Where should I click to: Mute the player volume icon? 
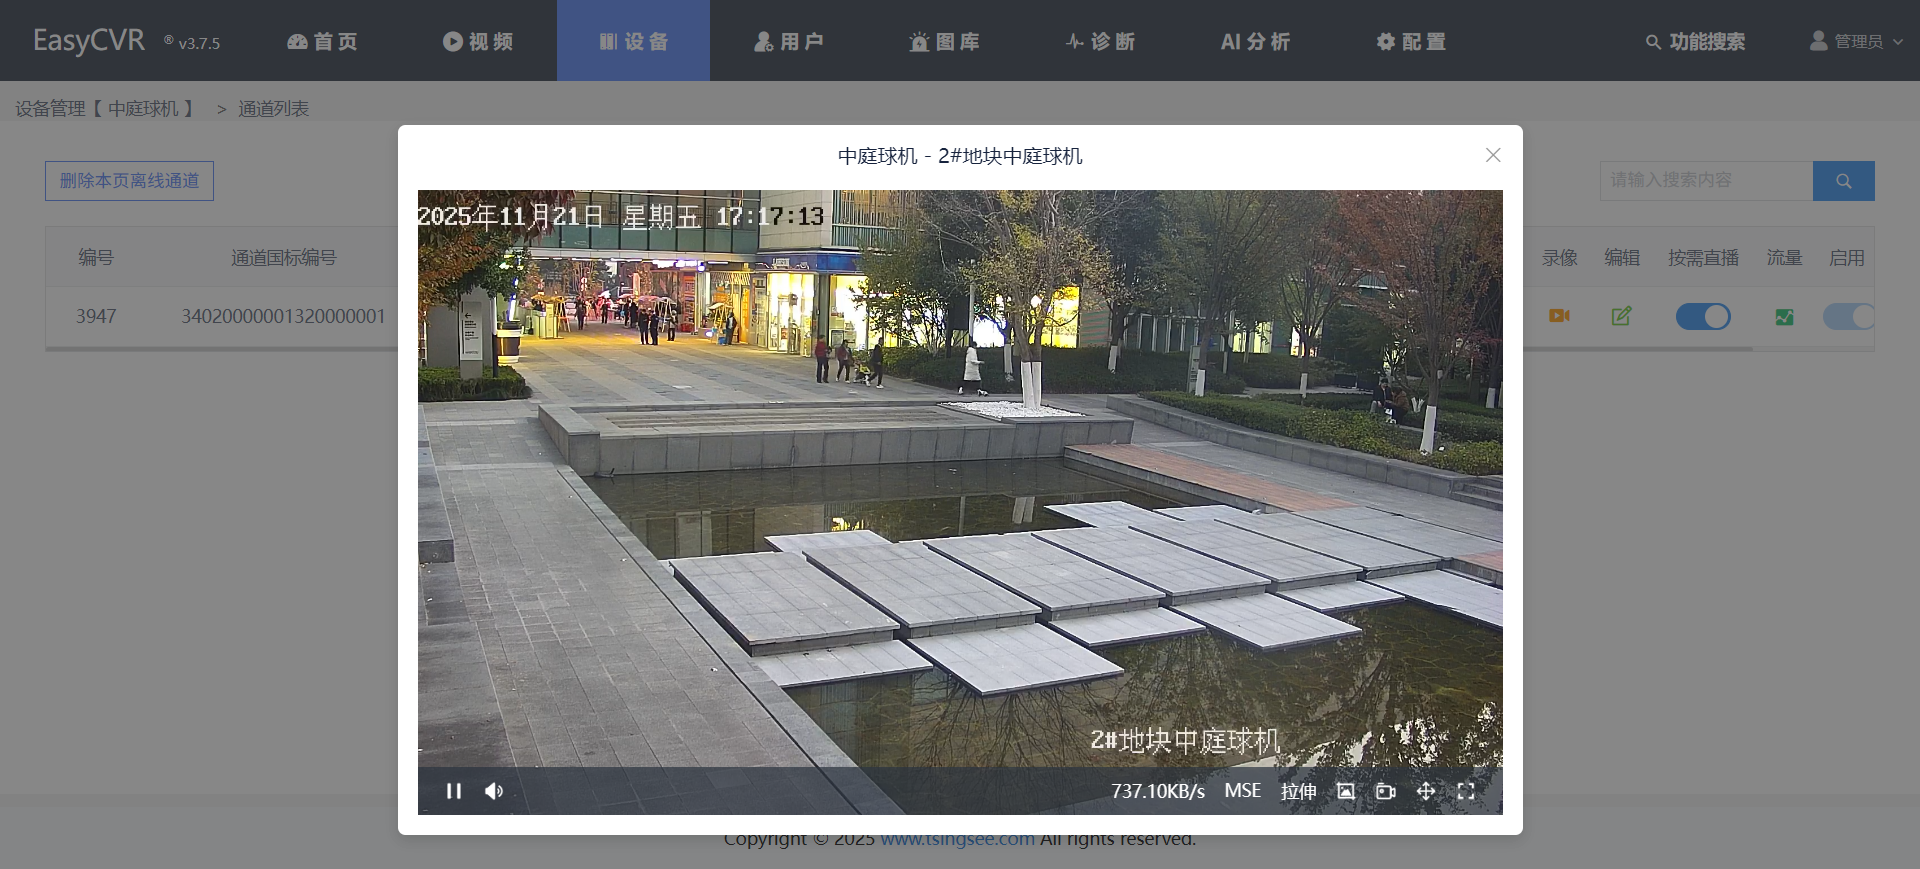[x=494, y=791]
